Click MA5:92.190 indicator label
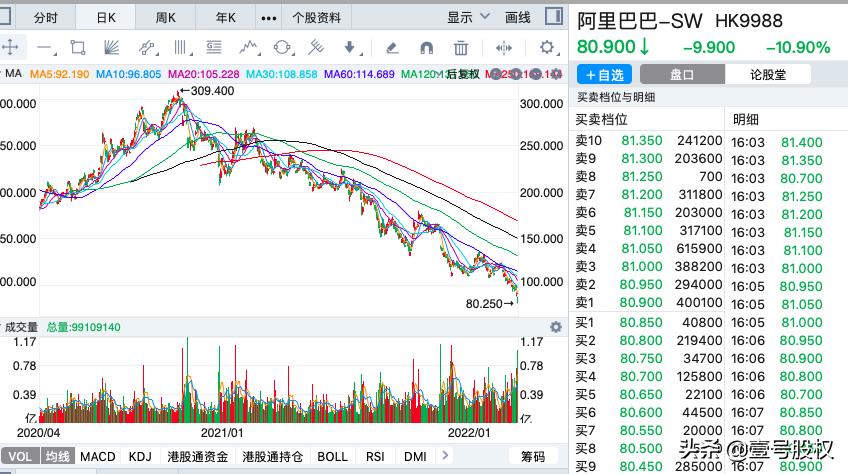This screenshot has width=848, height=474. [x=59, y=74]
